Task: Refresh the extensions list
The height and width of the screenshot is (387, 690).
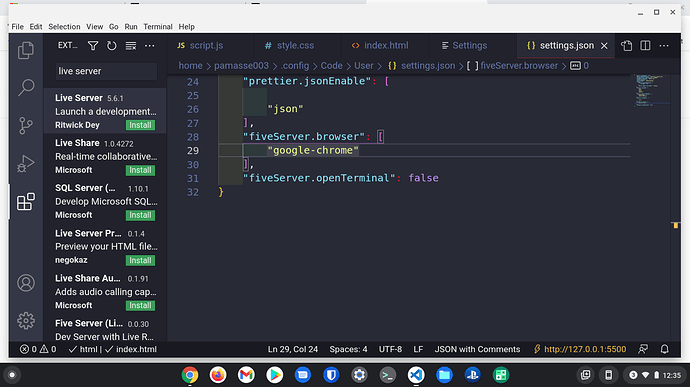Action: (x=112, y=46)
